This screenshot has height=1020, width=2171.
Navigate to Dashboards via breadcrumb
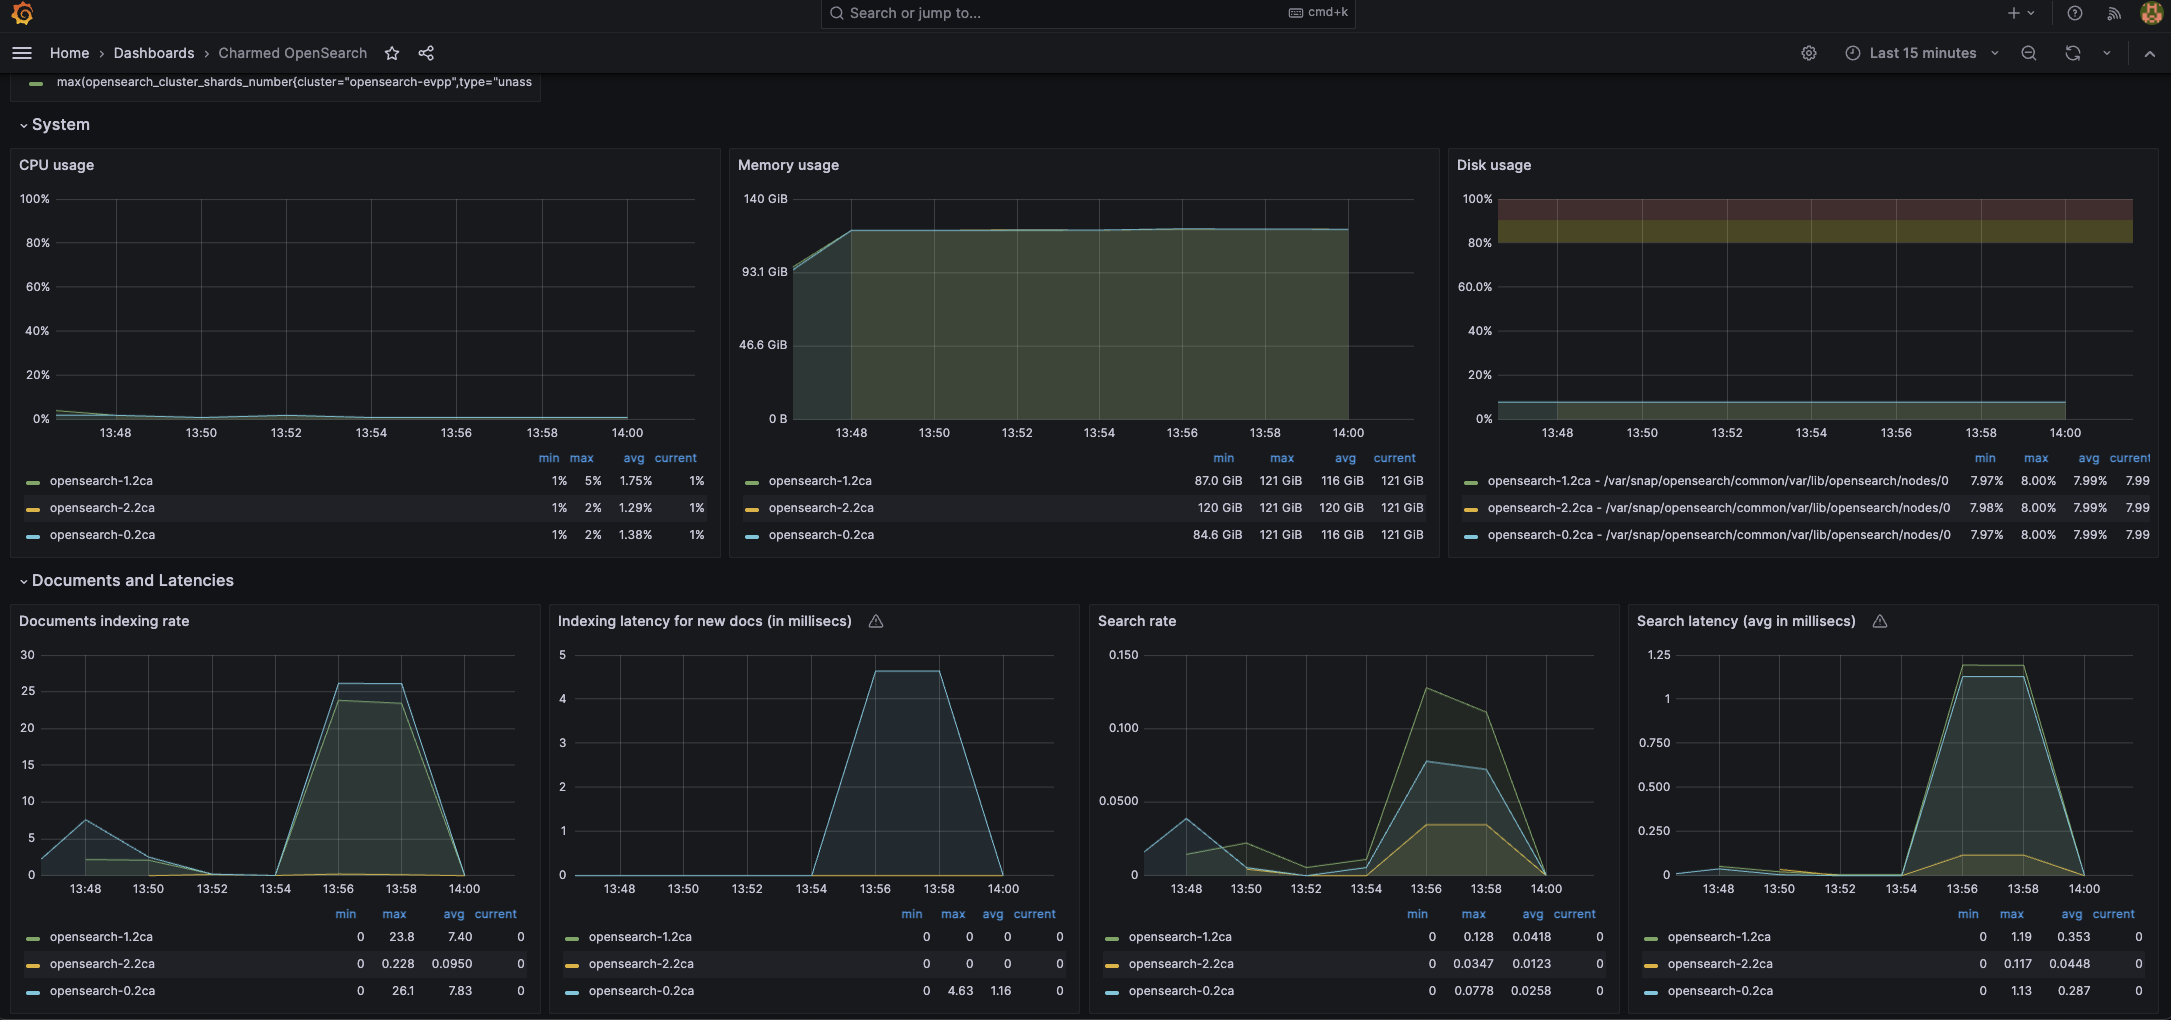154,52
